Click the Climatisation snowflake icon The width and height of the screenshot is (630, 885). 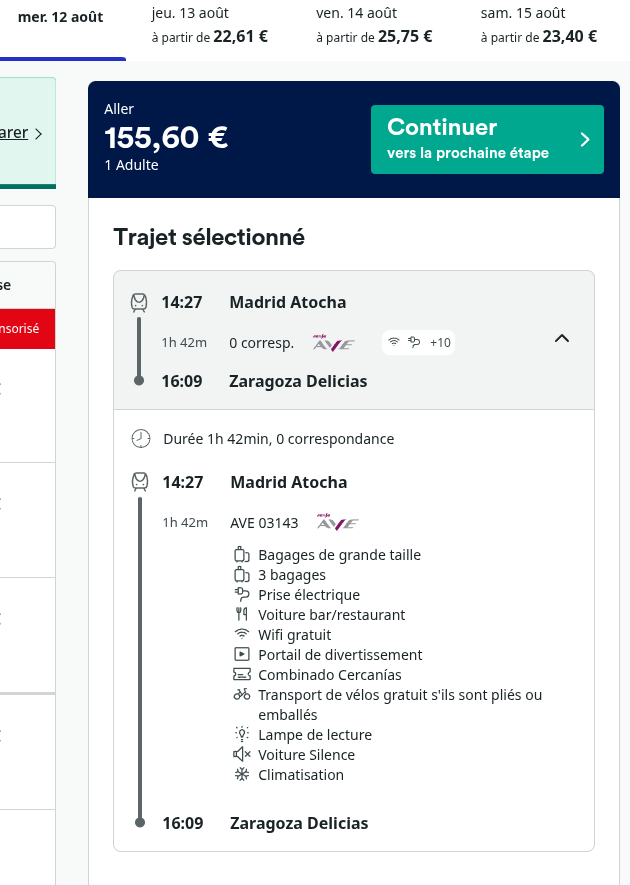pyautogui.click(x=242, y=774)
